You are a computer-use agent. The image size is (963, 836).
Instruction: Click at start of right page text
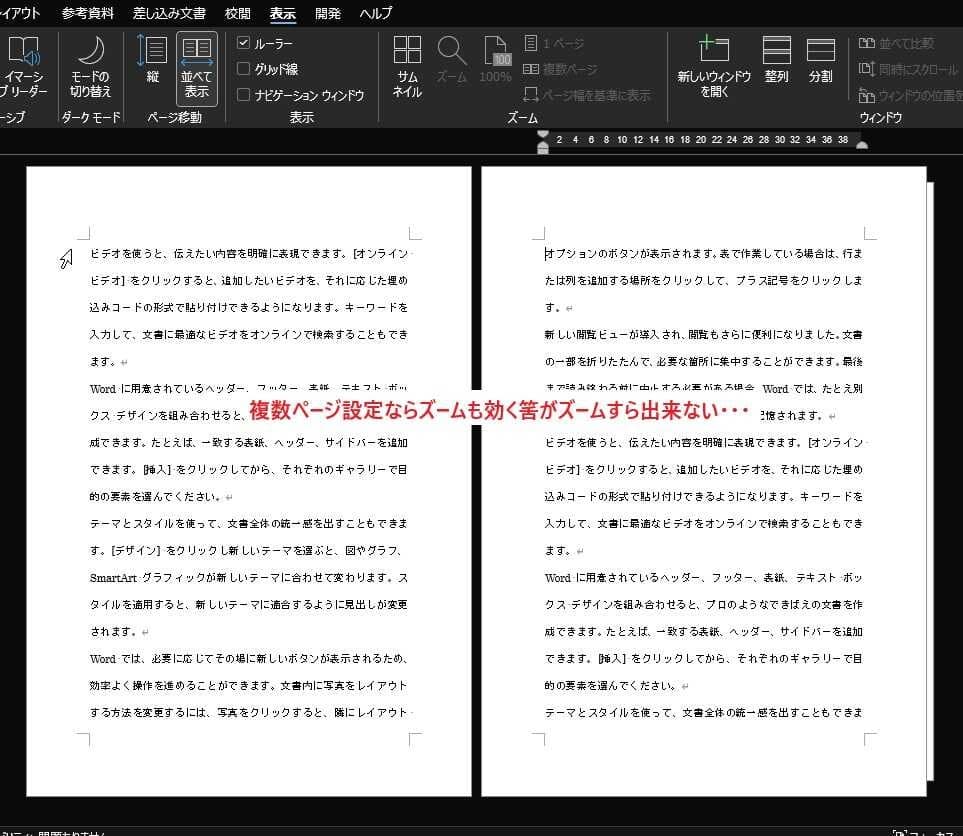pyautogui.click(x=546, y=254)
